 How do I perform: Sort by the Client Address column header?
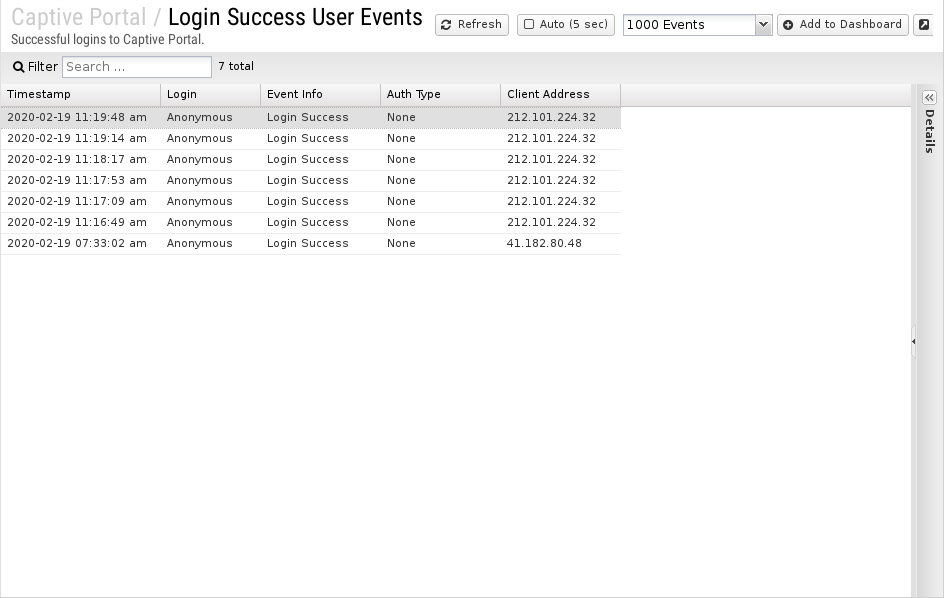[x=560, y=94]
